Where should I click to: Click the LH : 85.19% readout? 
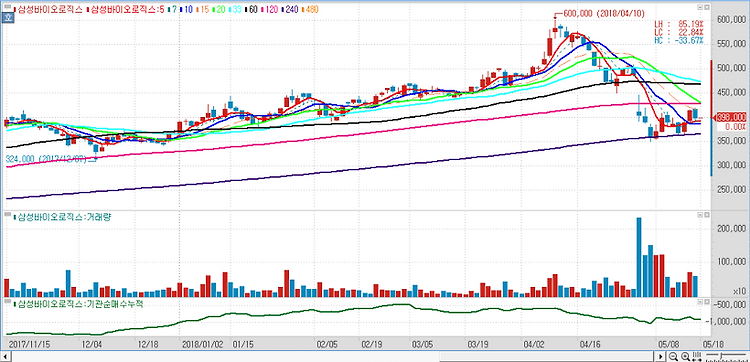tap(679, 24)
